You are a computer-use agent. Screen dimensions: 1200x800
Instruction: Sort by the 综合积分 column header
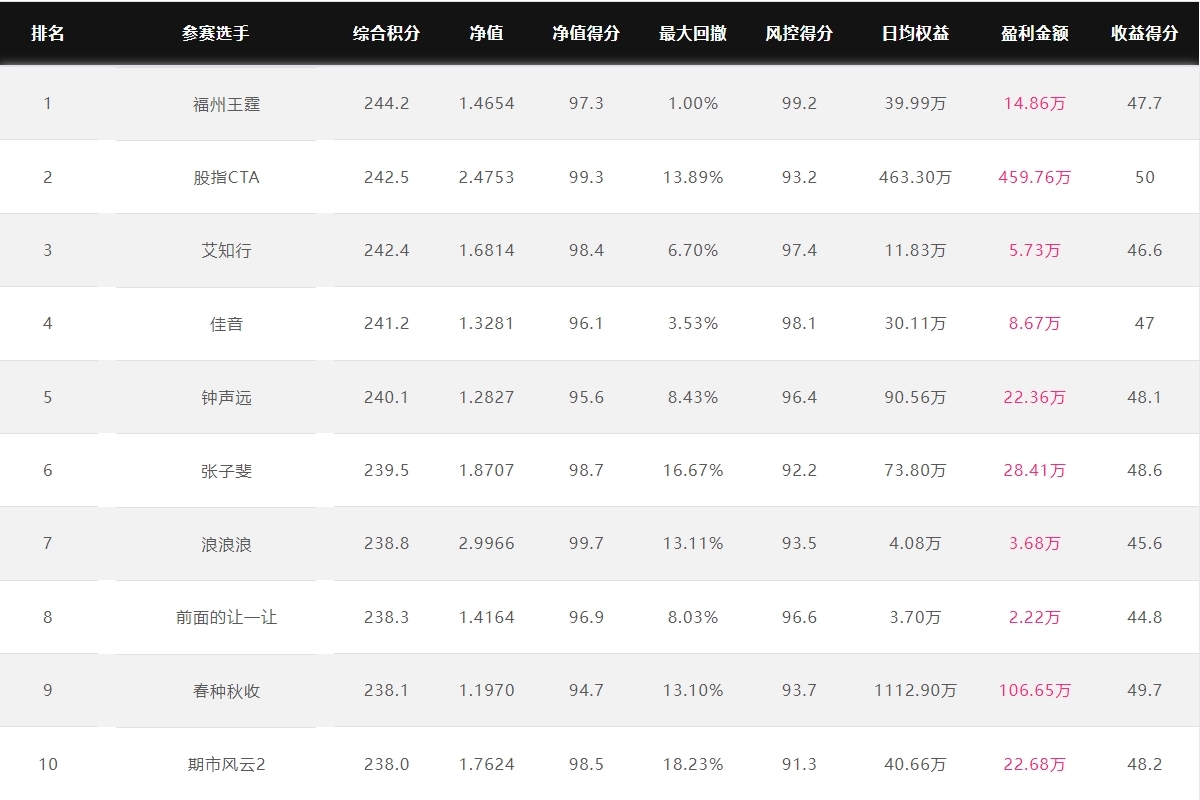(x=386, y=33)
